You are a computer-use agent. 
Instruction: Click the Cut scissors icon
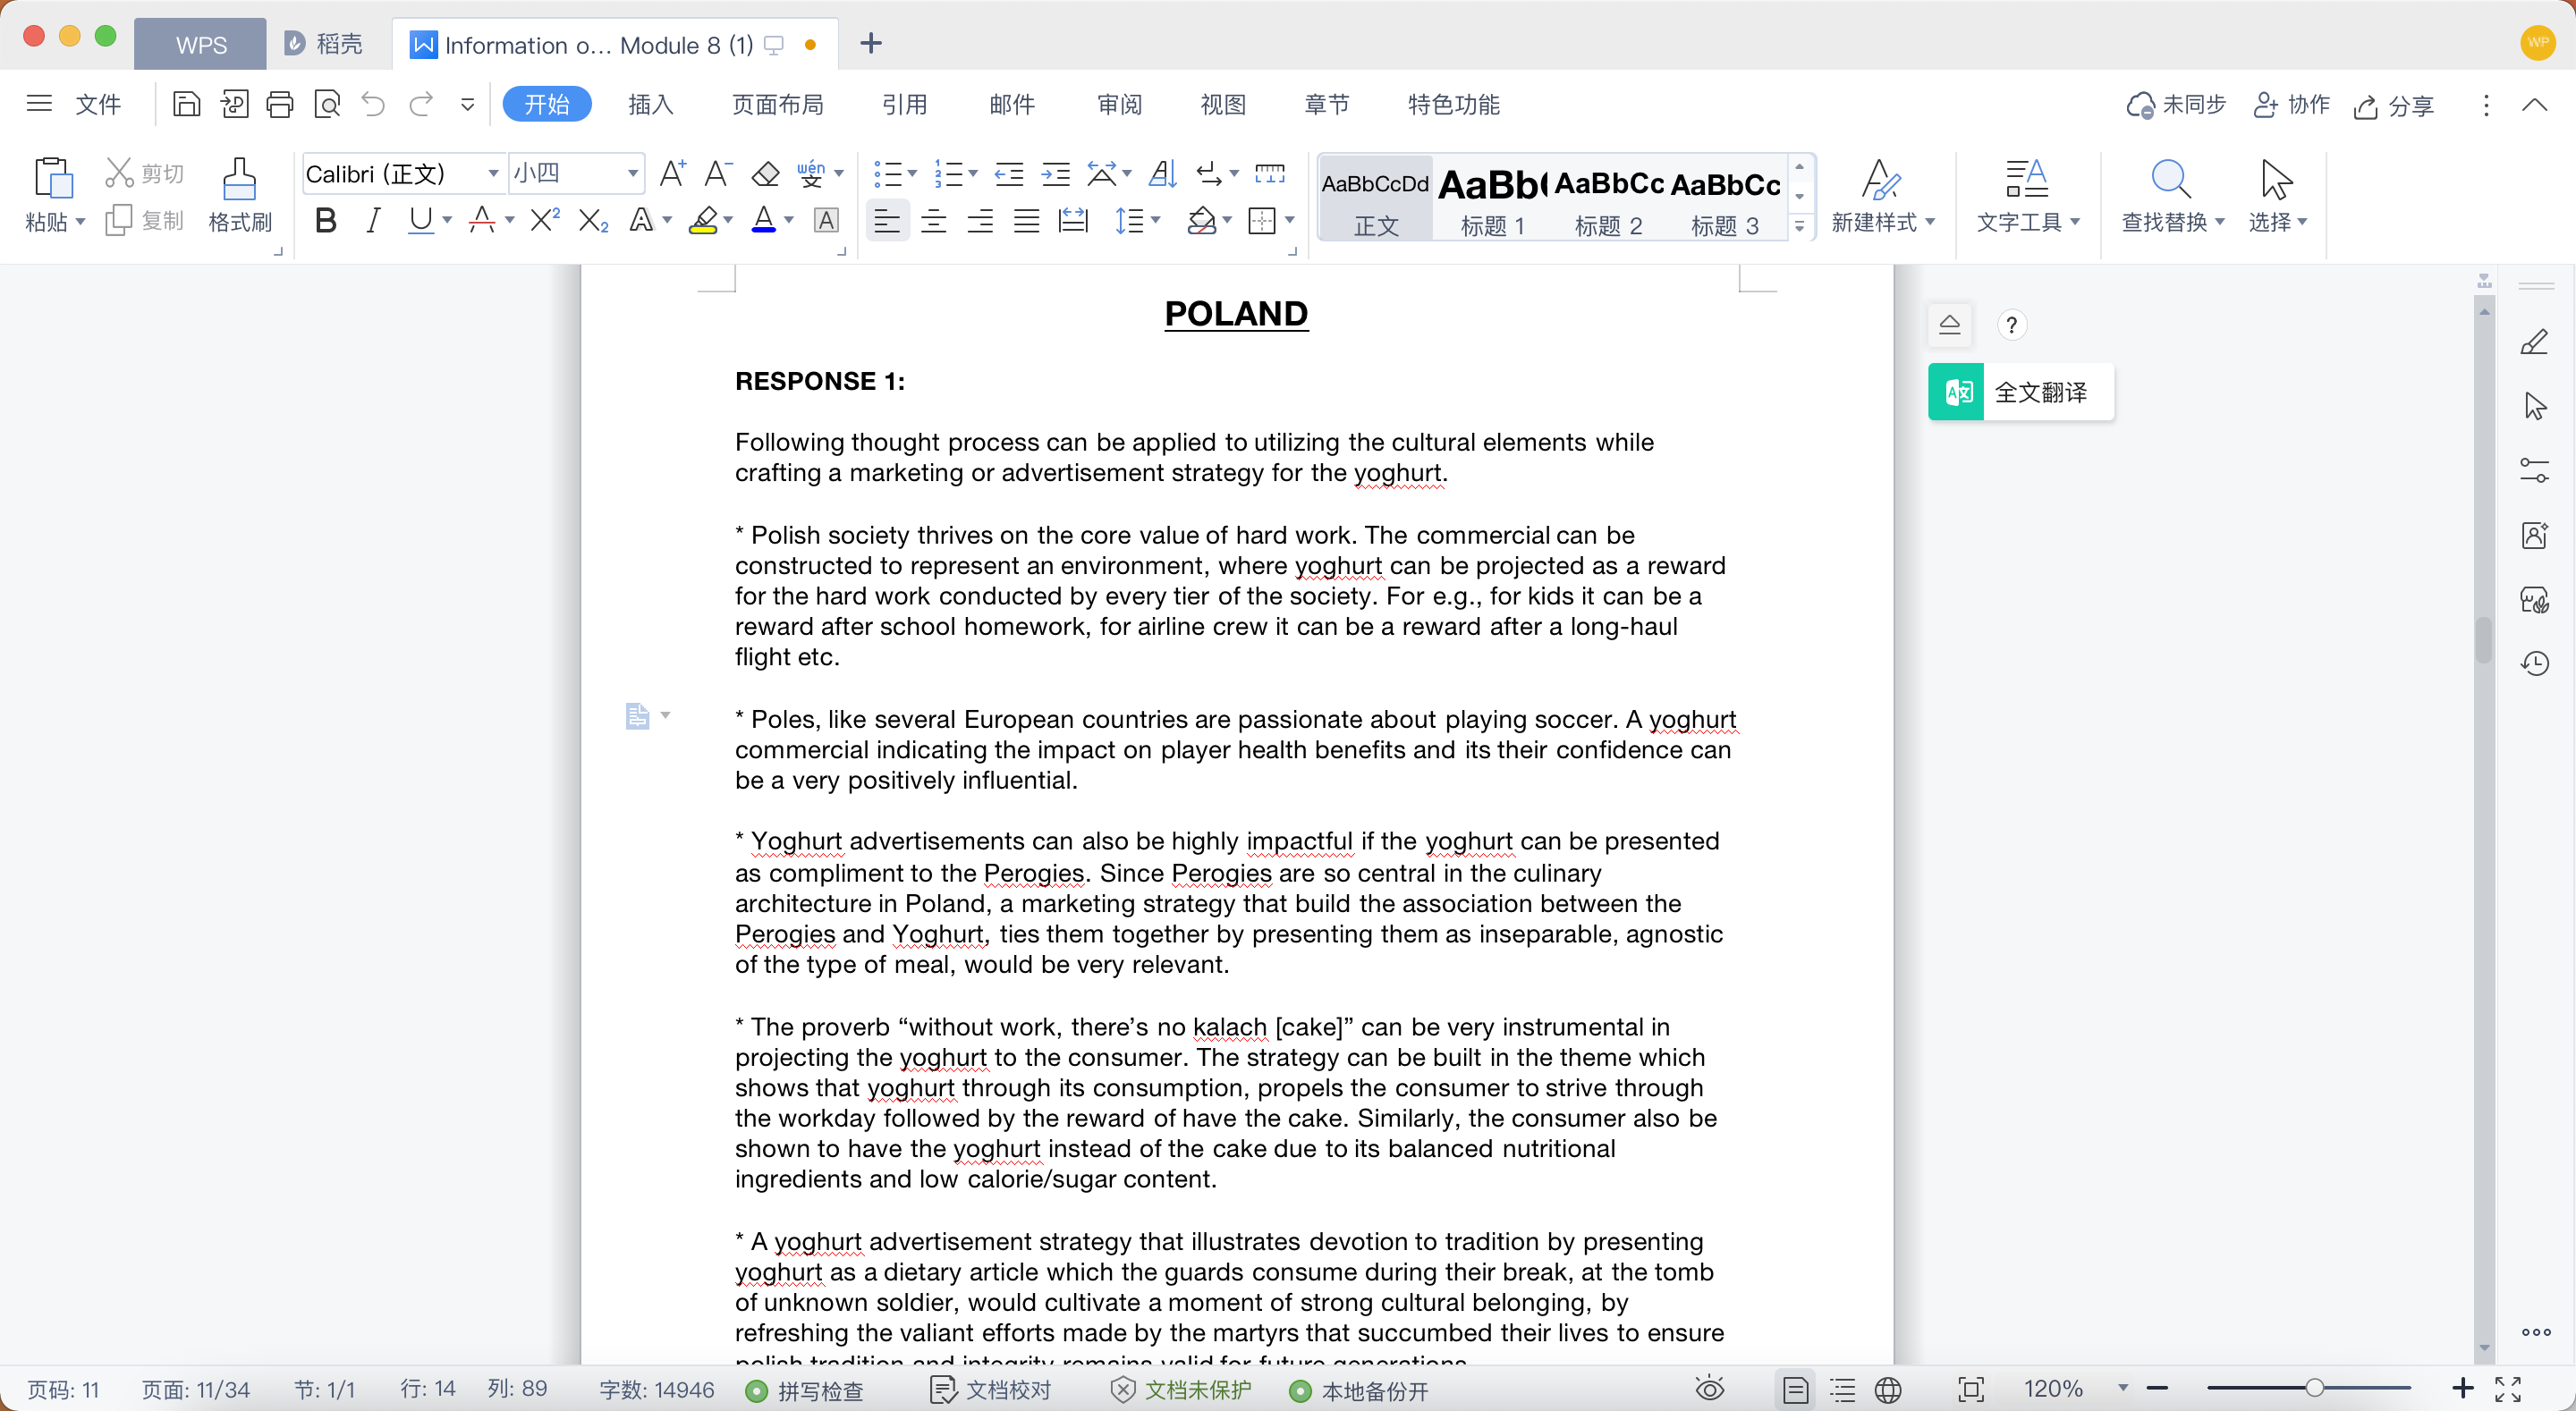[120, 173]
